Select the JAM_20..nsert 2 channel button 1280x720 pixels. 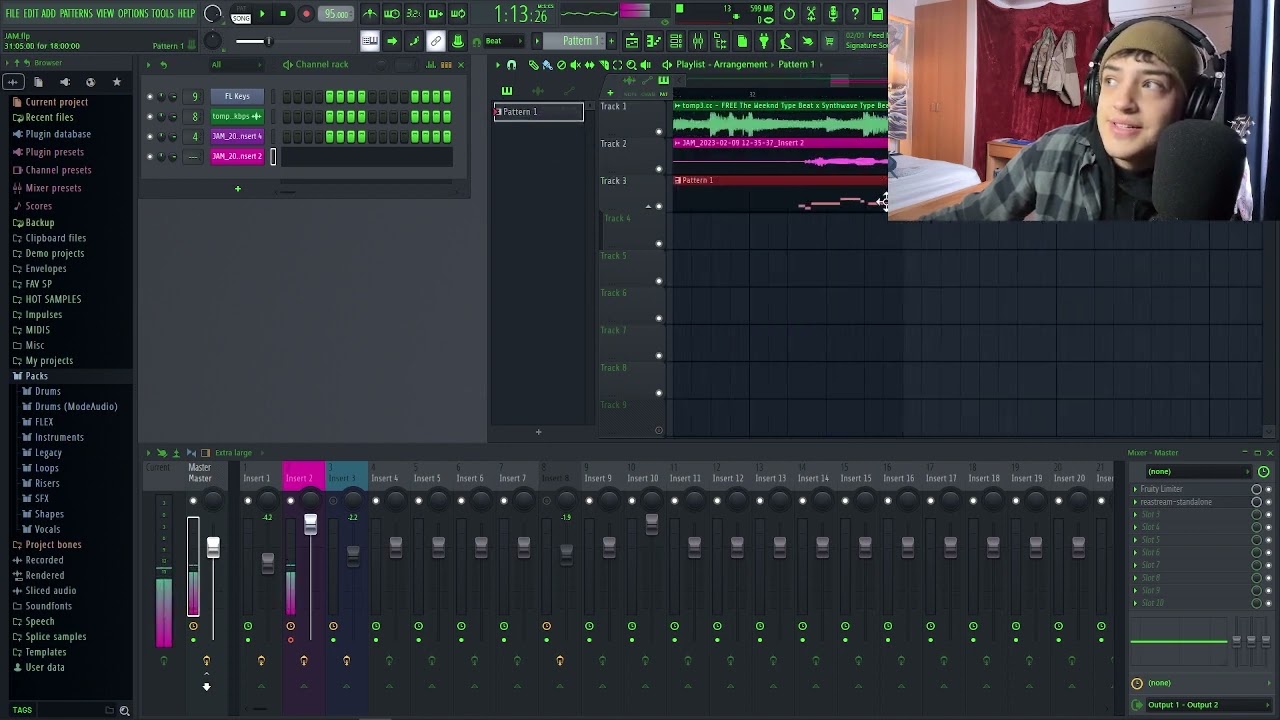[x=237, y=156]
